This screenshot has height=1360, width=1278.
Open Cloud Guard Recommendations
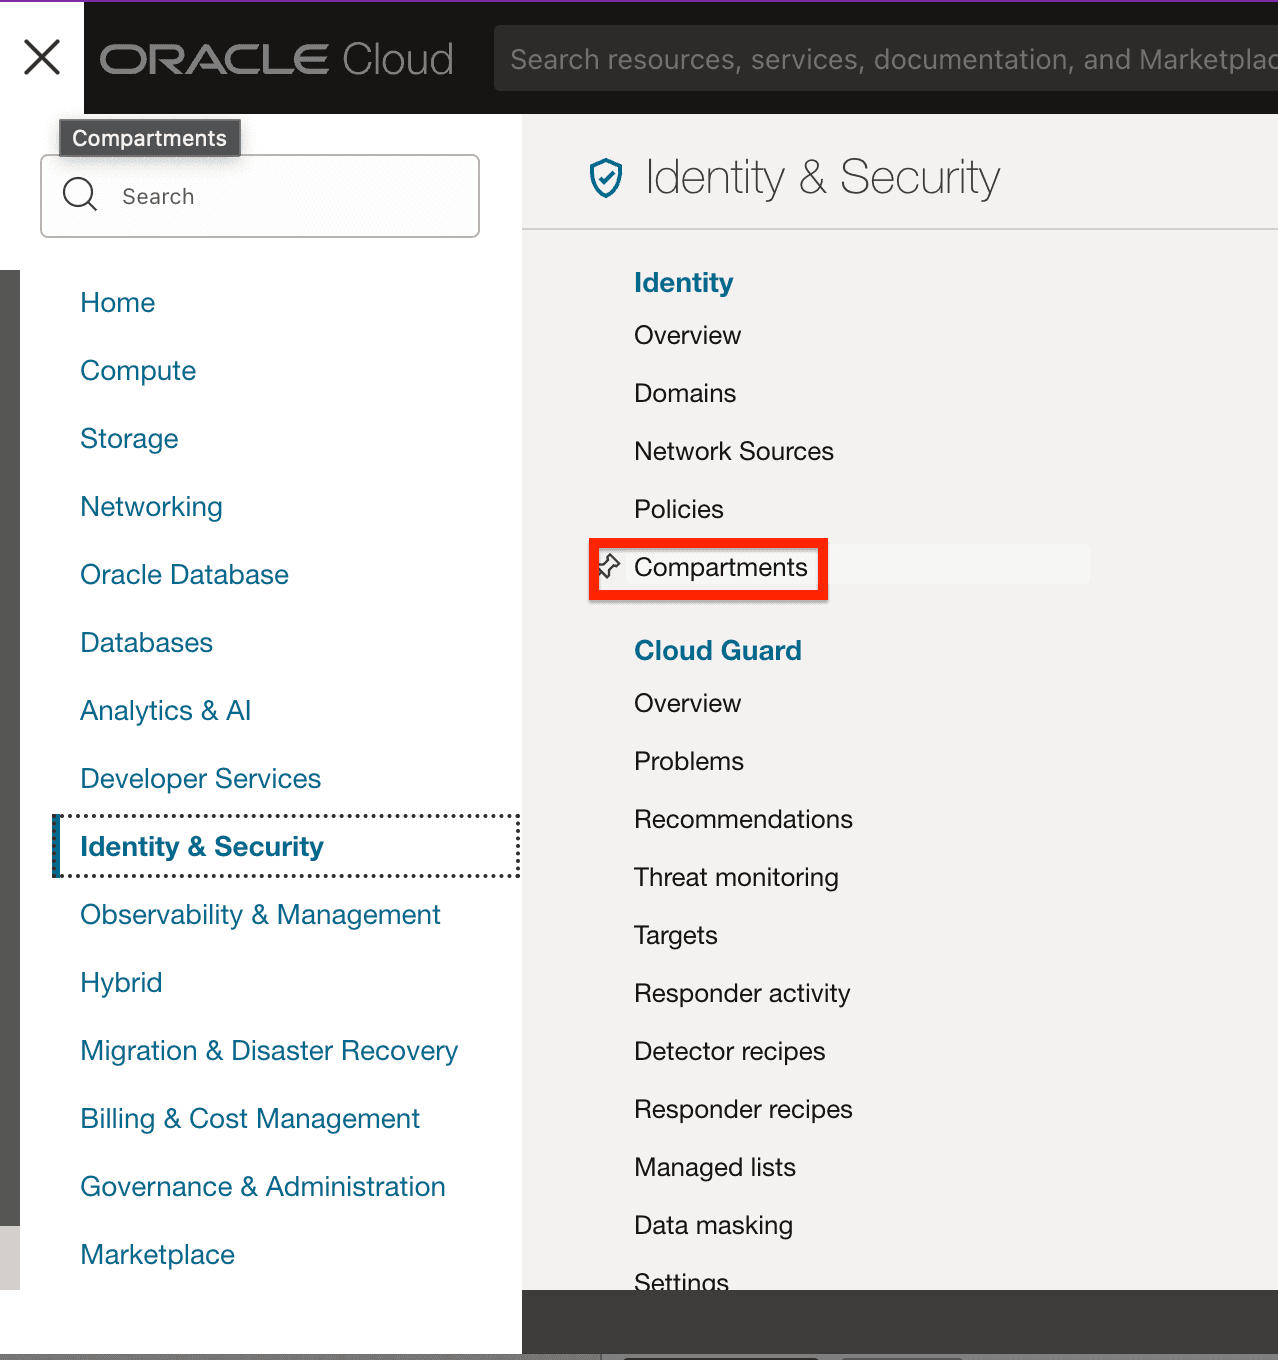tap(743, 820)
